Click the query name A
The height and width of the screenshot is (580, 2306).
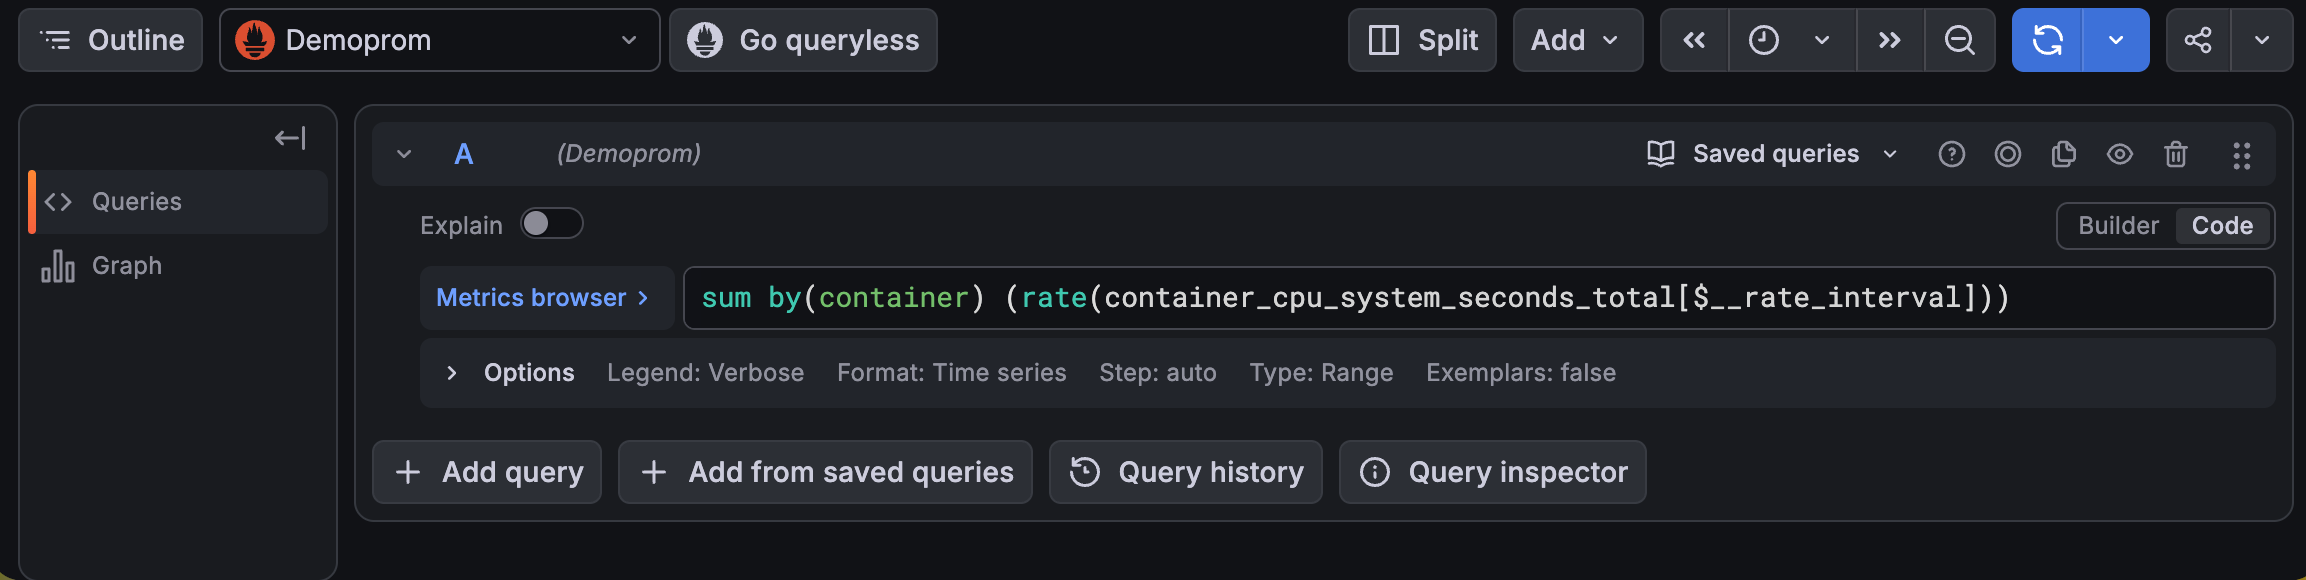click(464, 154)
